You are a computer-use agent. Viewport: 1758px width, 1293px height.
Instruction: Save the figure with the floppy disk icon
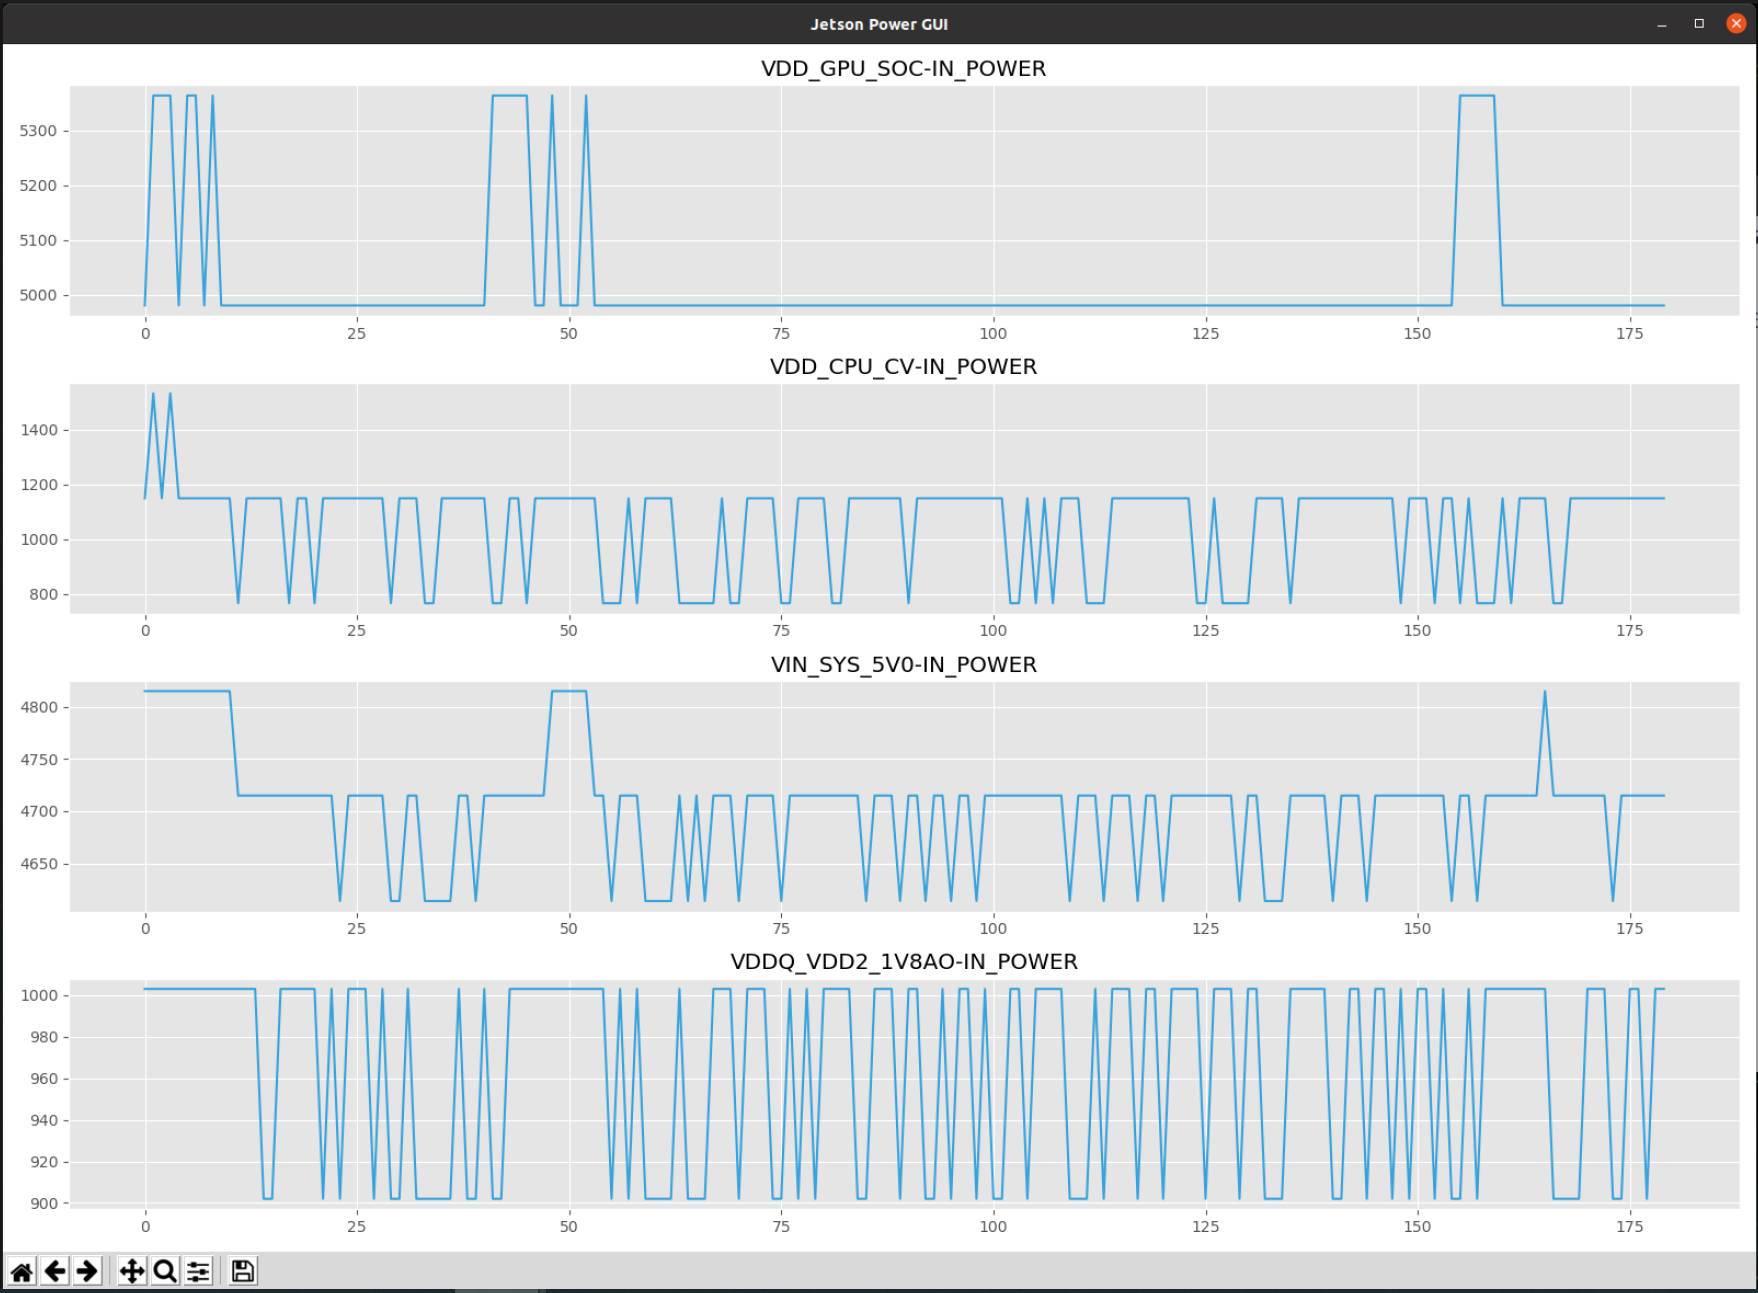(241, 1270)
